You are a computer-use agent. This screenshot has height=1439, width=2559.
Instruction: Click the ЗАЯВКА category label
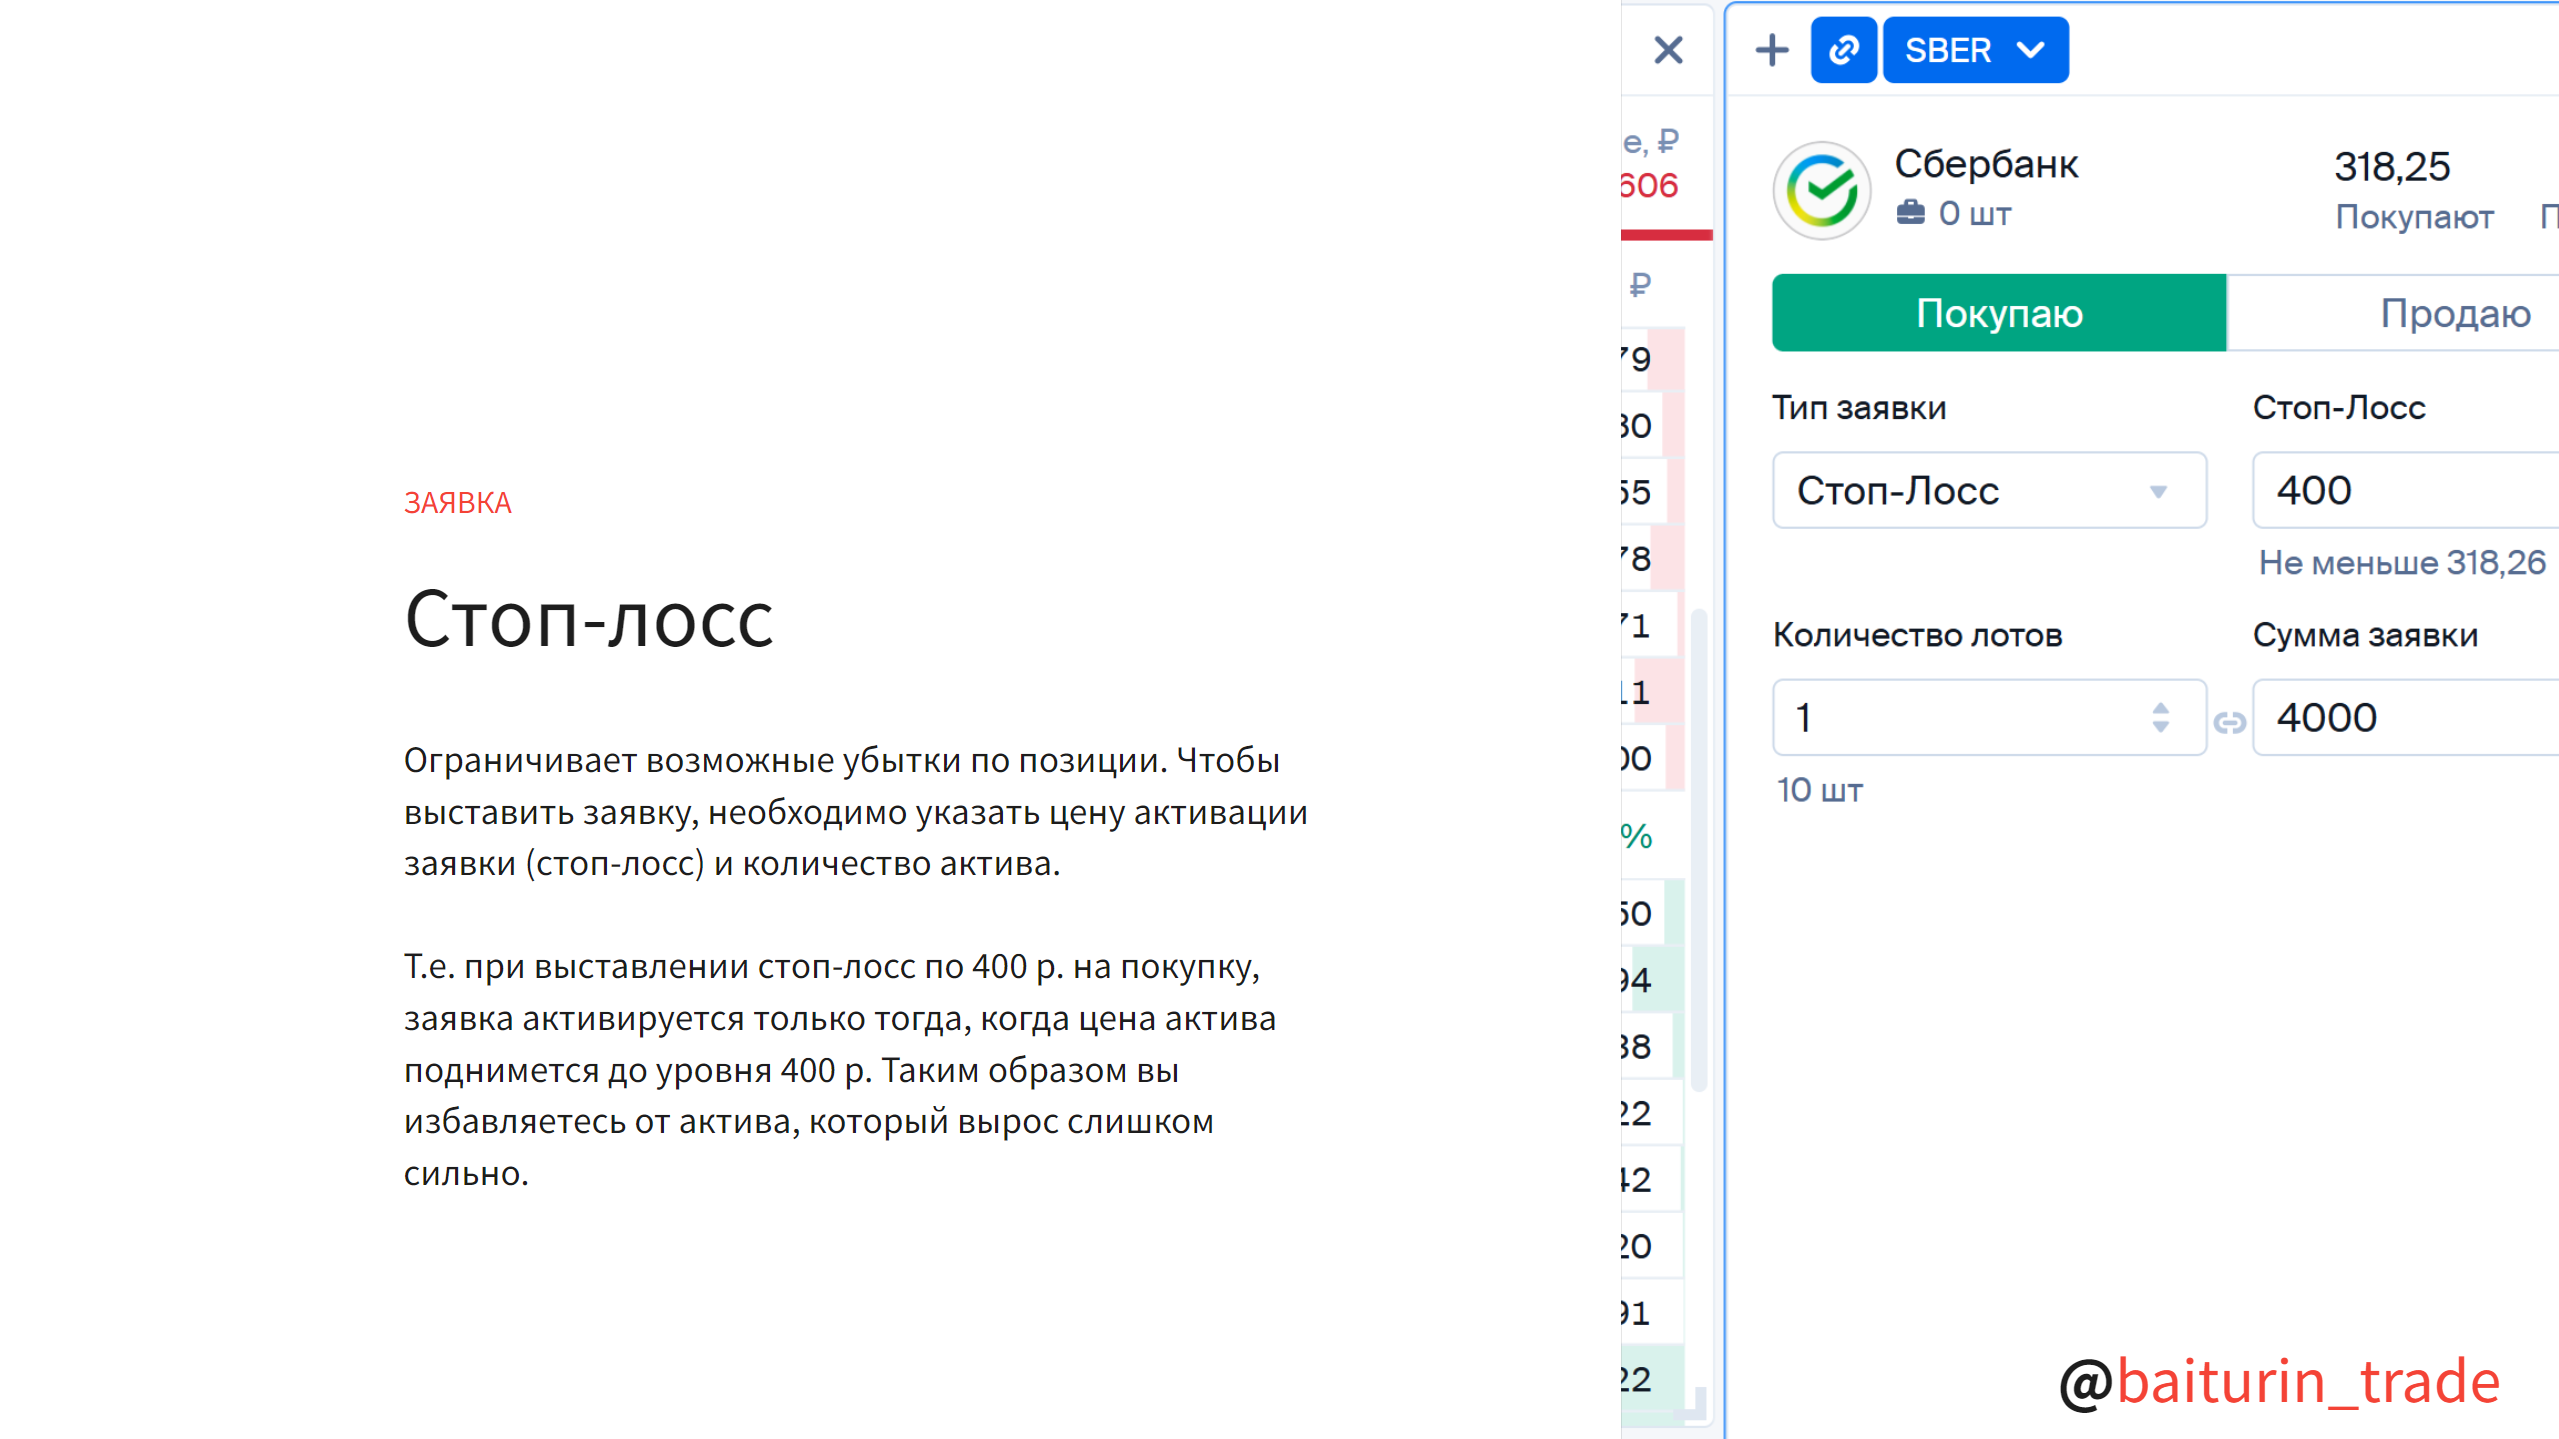457,502
